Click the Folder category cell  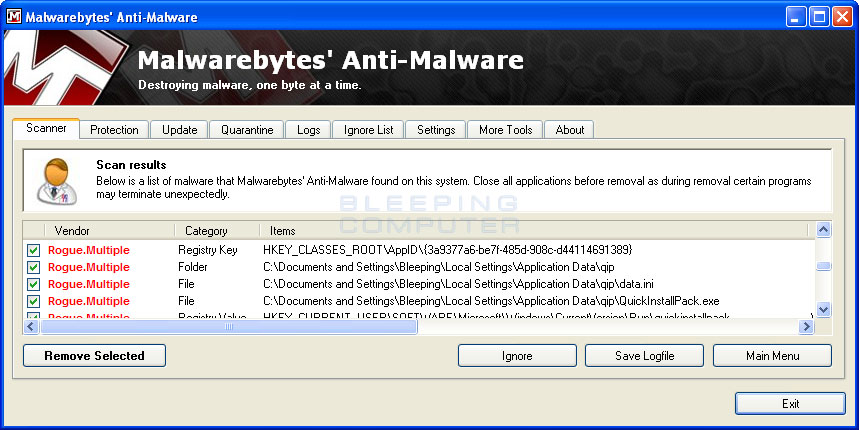pyautogui.click(x=193, y=267)
